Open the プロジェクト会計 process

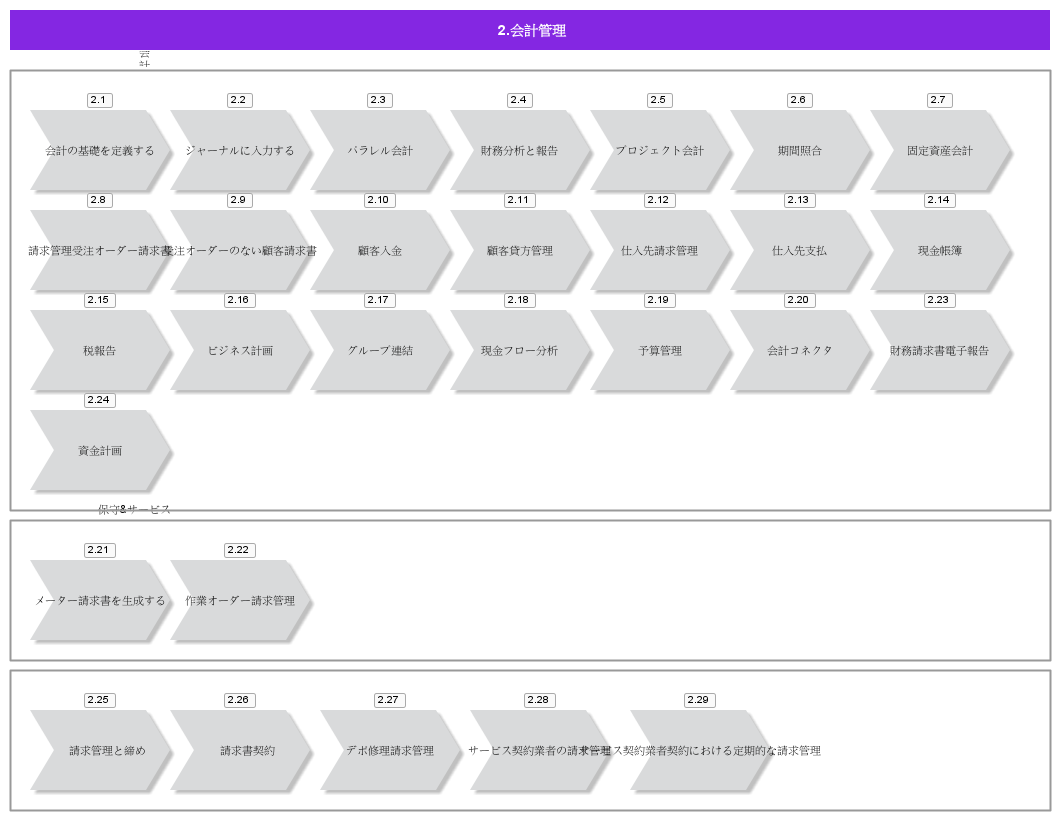coord(660,150)
